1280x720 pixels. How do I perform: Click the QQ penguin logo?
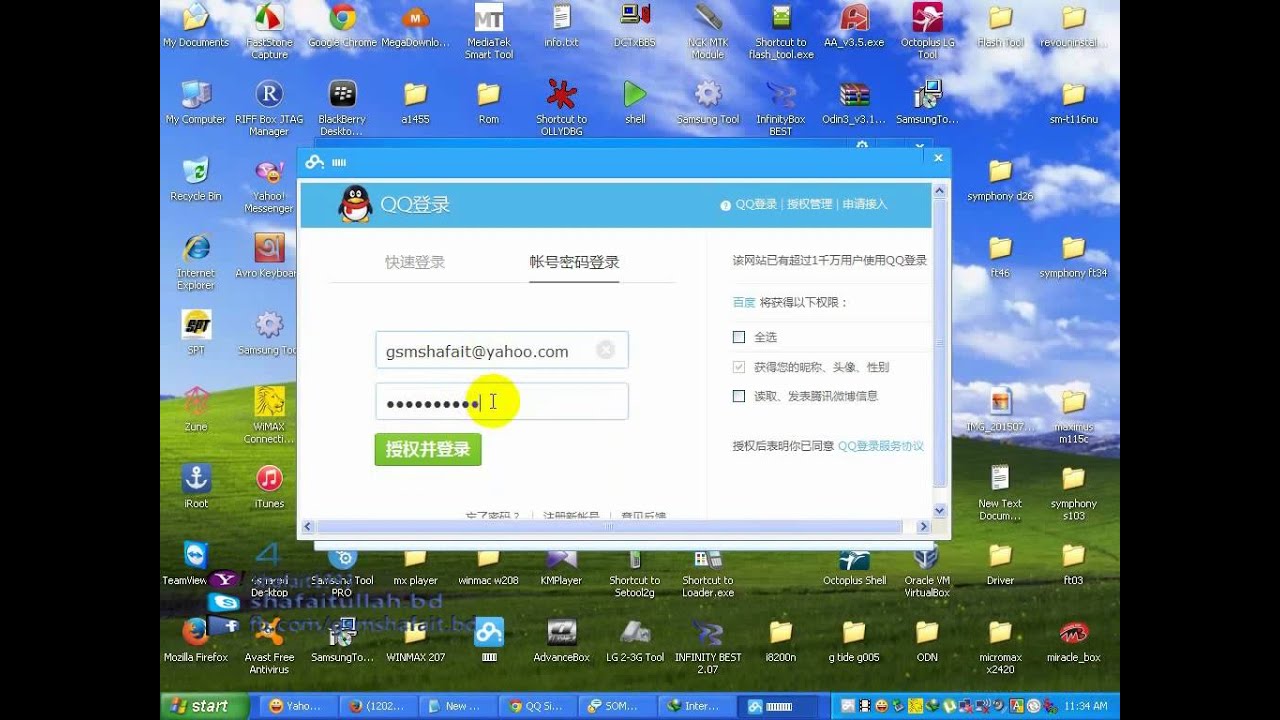pyautogui.click(x=355, y=204)
